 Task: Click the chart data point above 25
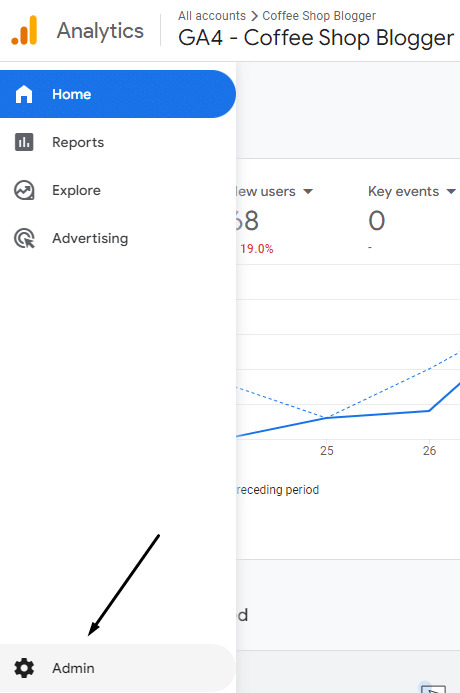coord(327,417)
